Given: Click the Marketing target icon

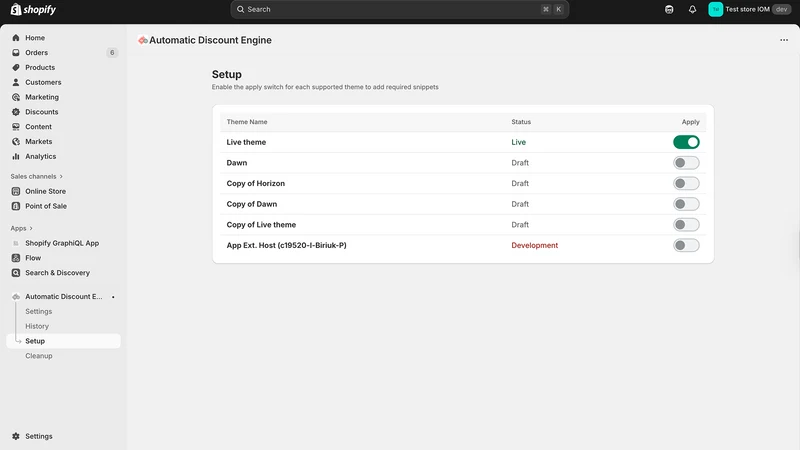Looking at the screenshot, I should click(x=16, y=97).
